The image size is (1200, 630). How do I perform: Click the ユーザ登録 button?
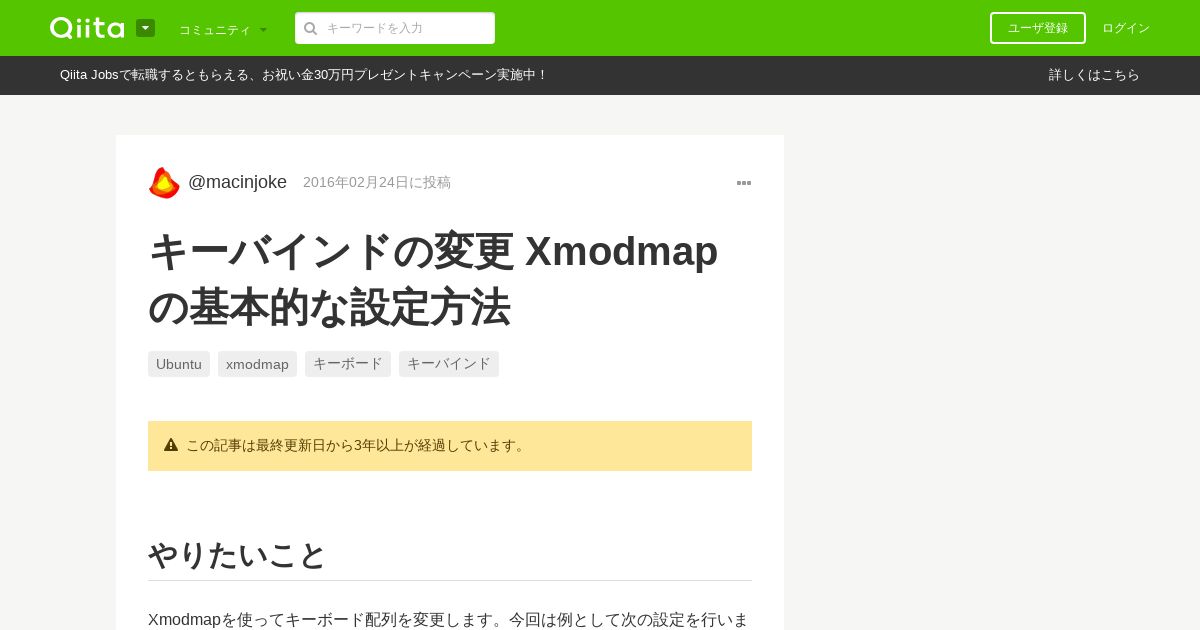click(x=1038, y=28)
